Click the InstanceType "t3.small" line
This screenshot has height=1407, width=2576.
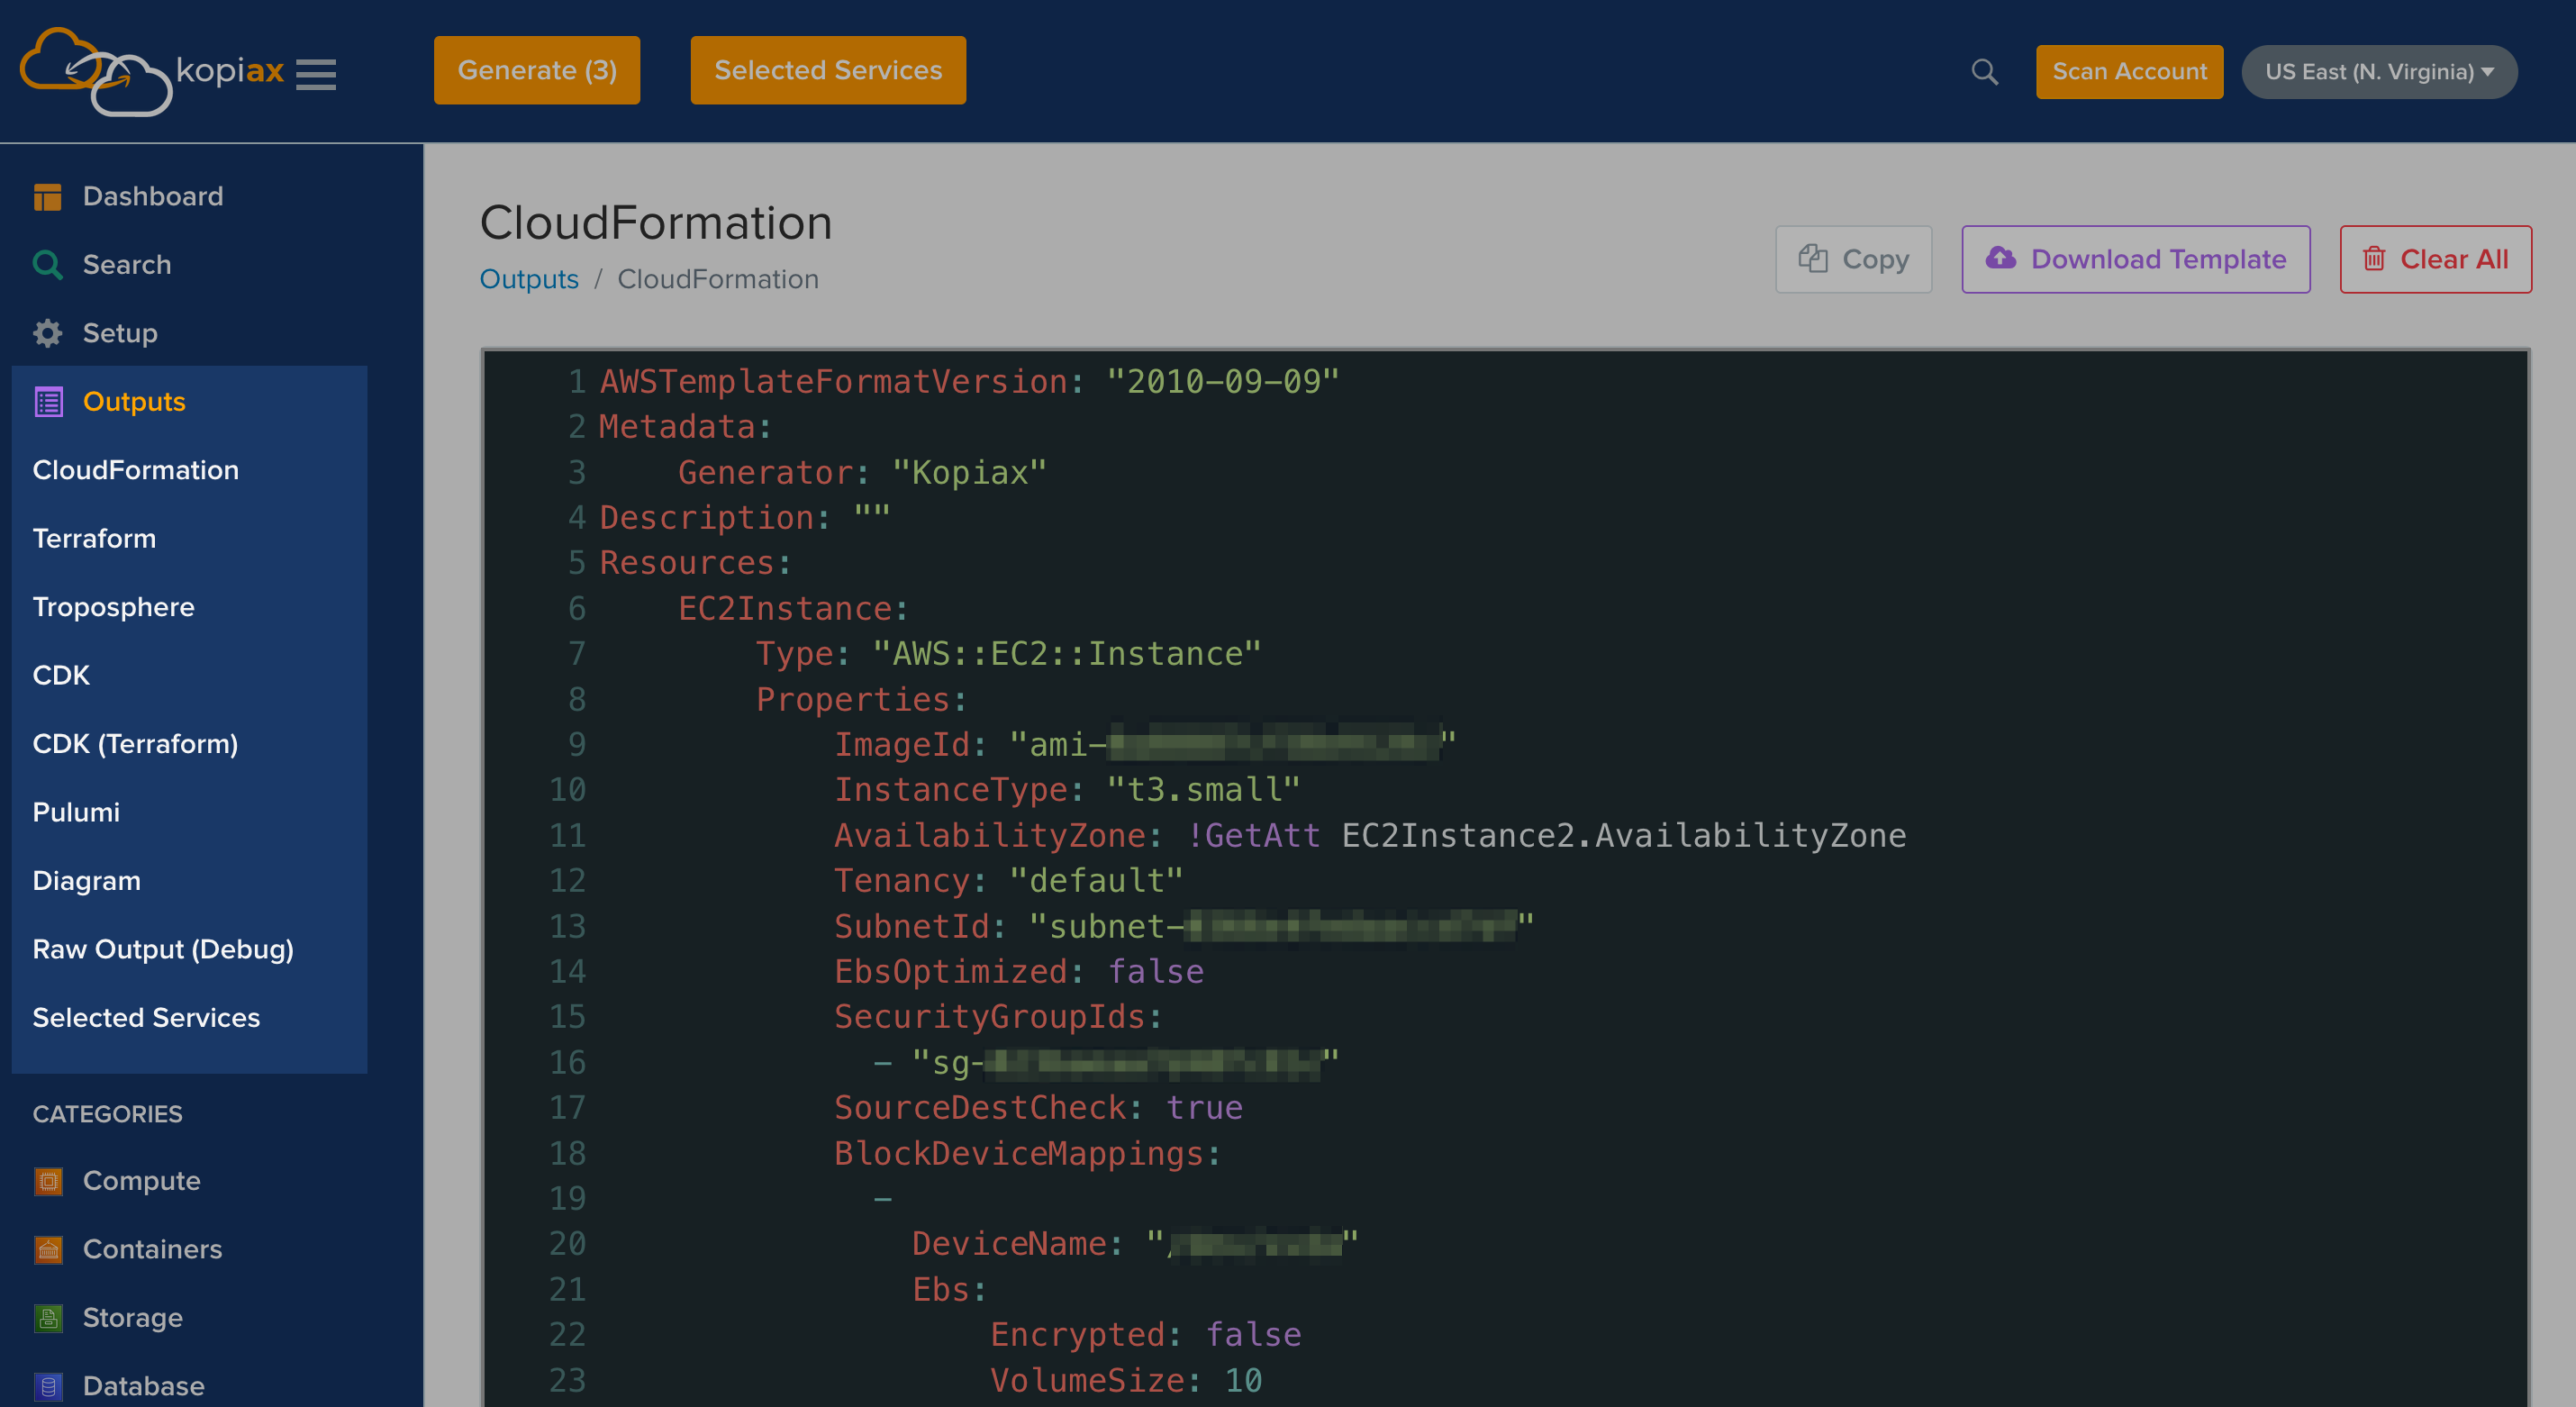pos(1067,790)
